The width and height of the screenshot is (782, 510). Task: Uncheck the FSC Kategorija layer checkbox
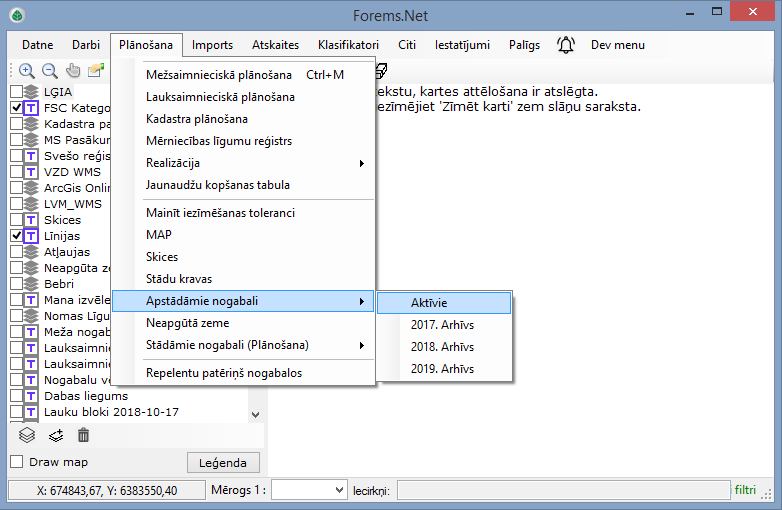[16, 108]
